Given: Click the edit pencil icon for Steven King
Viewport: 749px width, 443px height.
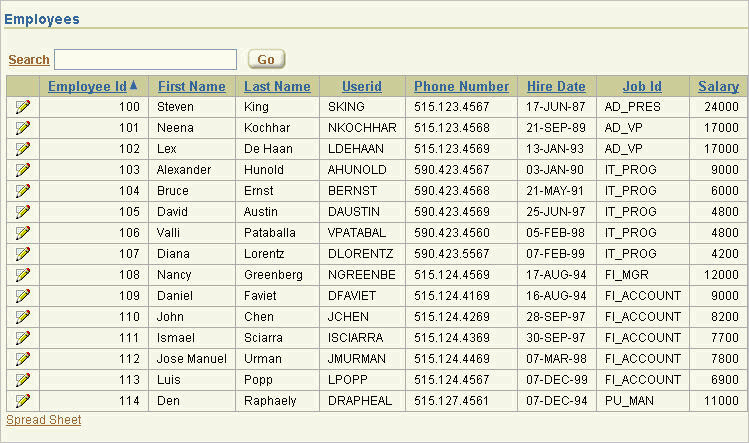Looking at the screenshot, I should pyautogui.click(x=22, y=107).
